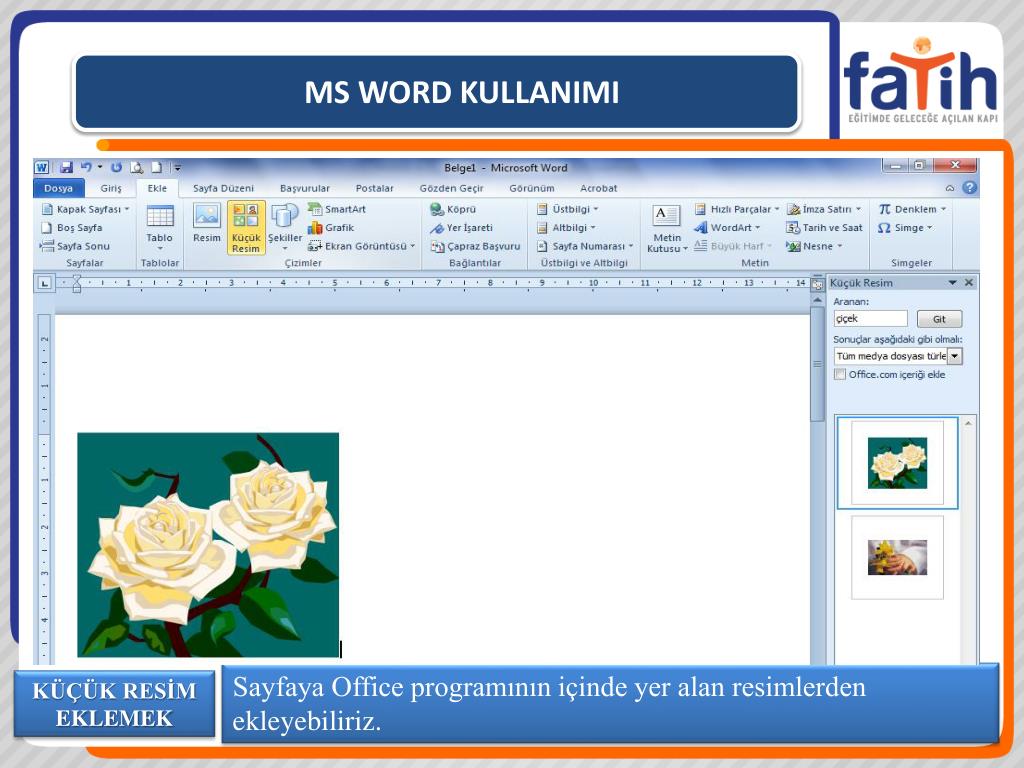Click the first-line indent marker on ruler
The width and height of the screenshot is (1024, 768).
click(77, 279)
